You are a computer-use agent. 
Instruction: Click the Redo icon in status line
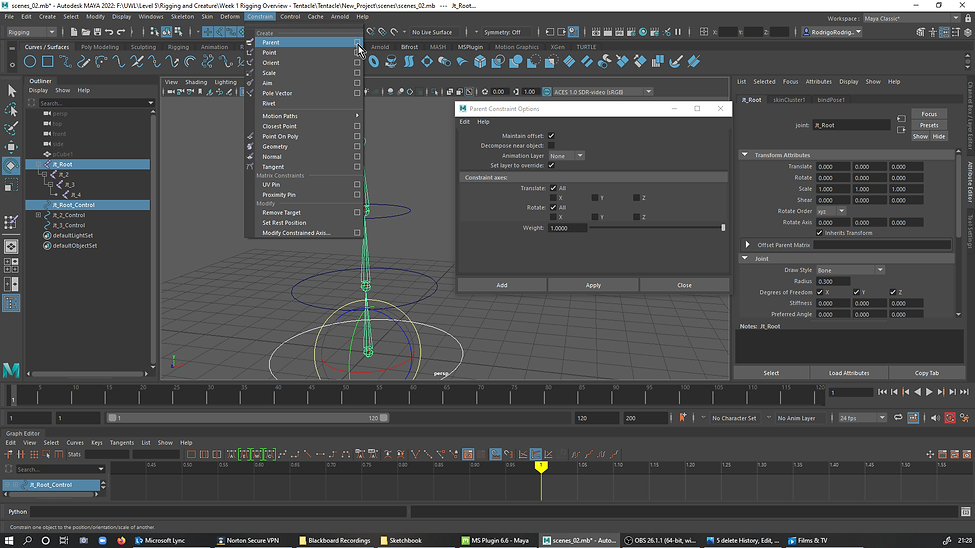[x=121, y=32]
